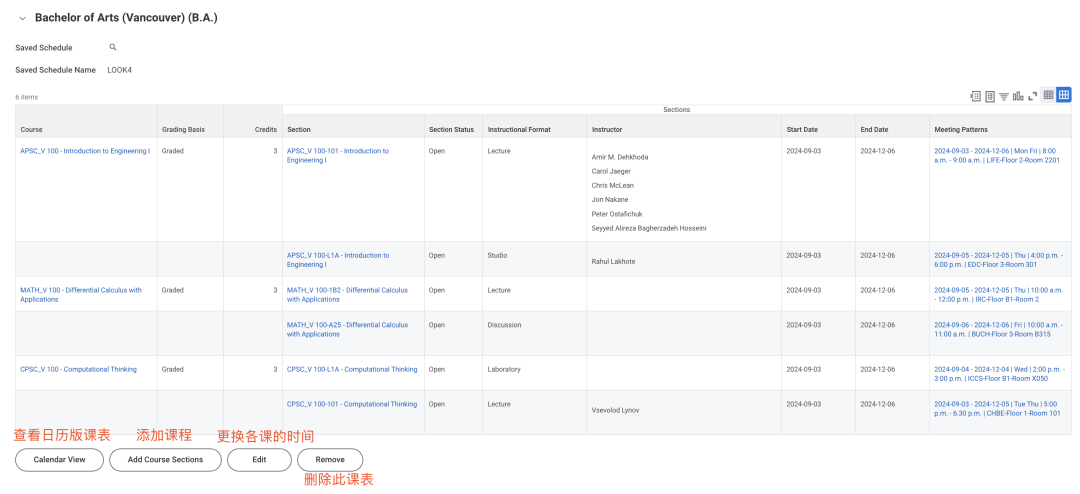
Task: Click the Saved Schedule magnifier icon
Action: [113, 47]
